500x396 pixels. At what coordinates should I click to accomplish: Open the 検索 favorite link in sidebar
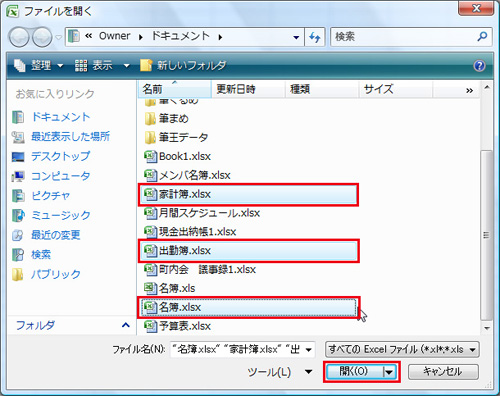(x=41, y=255)
